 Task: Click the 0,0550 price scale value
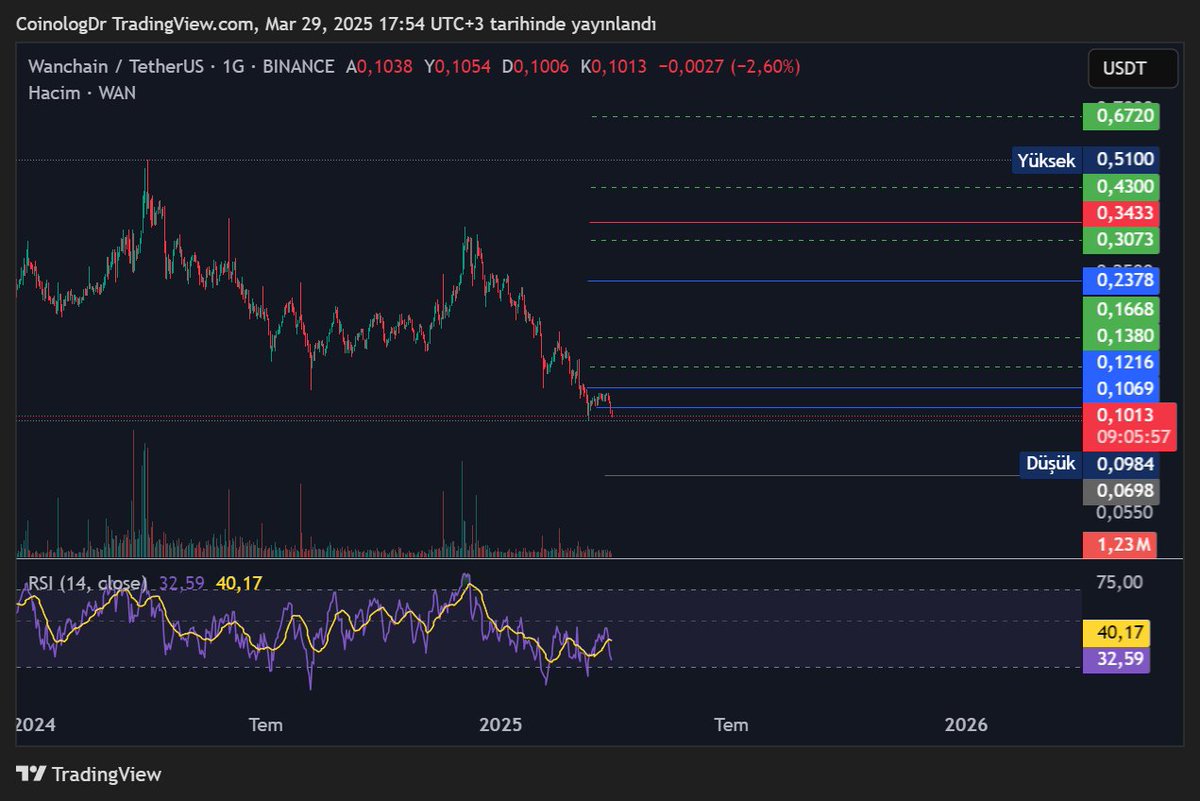tap(1126, 512)
